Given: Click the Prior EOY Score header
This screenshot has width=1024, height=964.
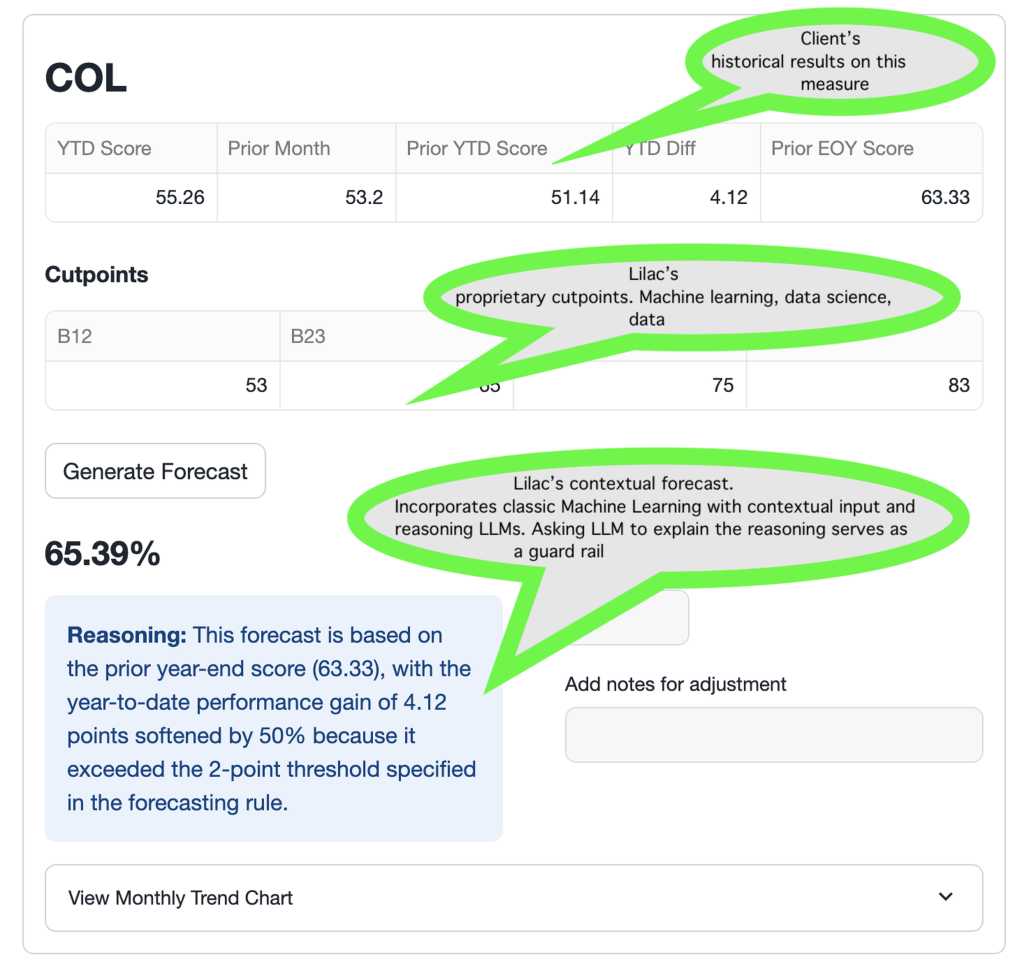Looking at the screenshot, I should pos(842,149).
